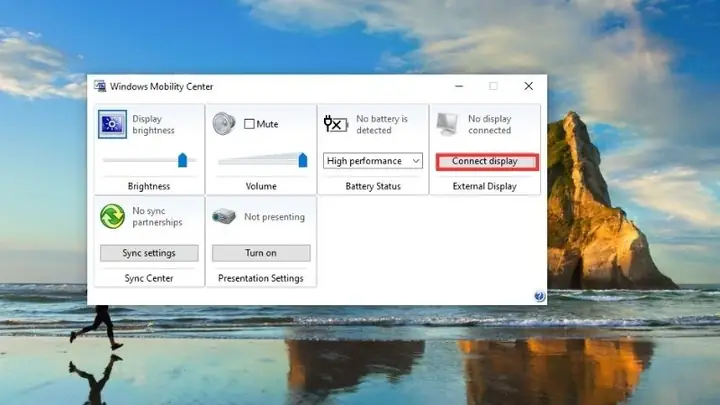The height and width of the screenshot is (405, 720).
Task: Click 'Display brightness' text
Action: tap(153, 124)
